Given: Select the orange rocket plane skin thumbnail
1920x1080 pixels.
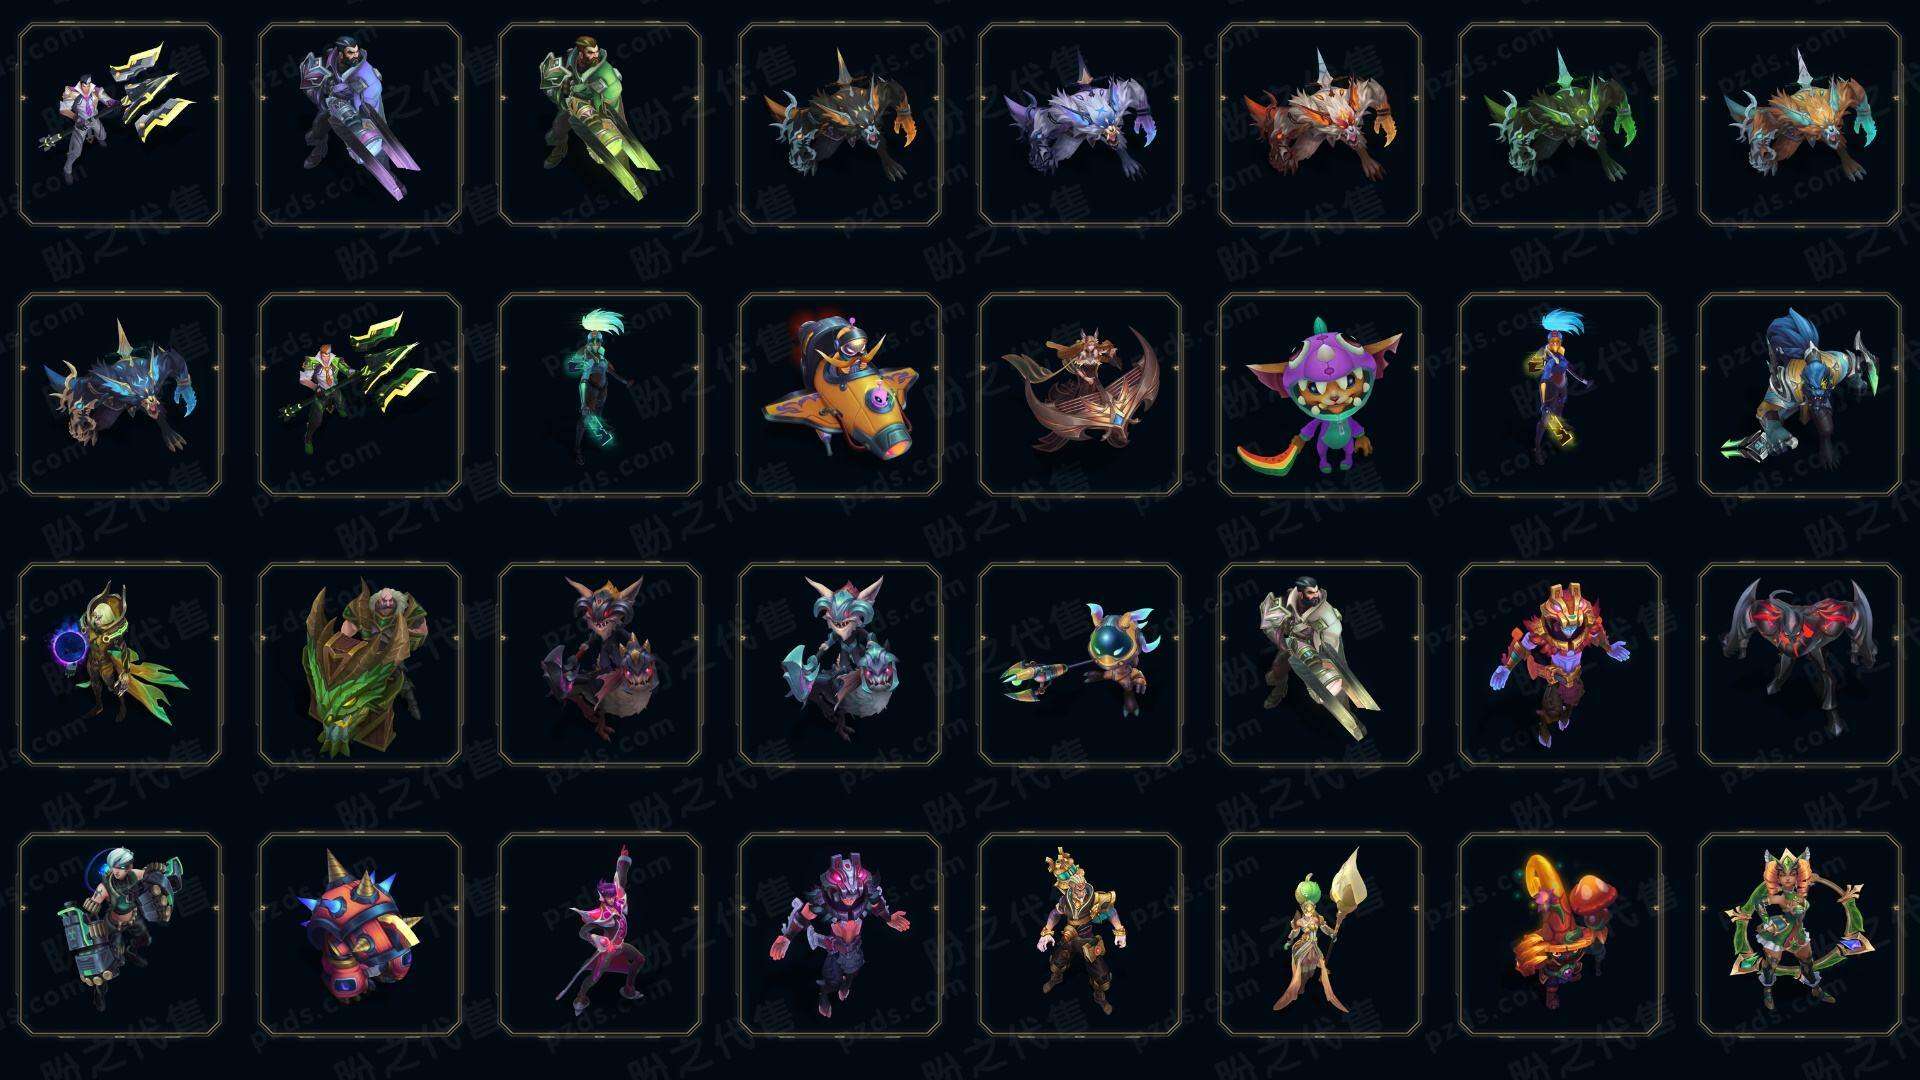Looking at the screenshot, I should click(840, 394).
